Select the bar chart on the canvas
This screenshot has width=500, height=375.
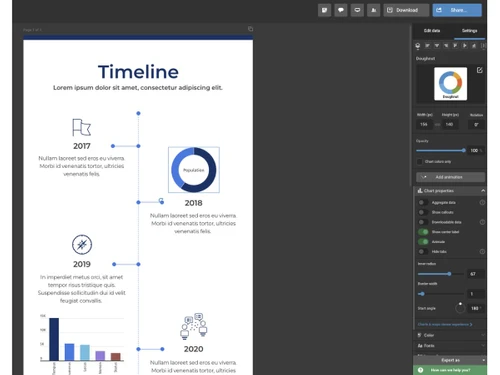tap(81, 343)
